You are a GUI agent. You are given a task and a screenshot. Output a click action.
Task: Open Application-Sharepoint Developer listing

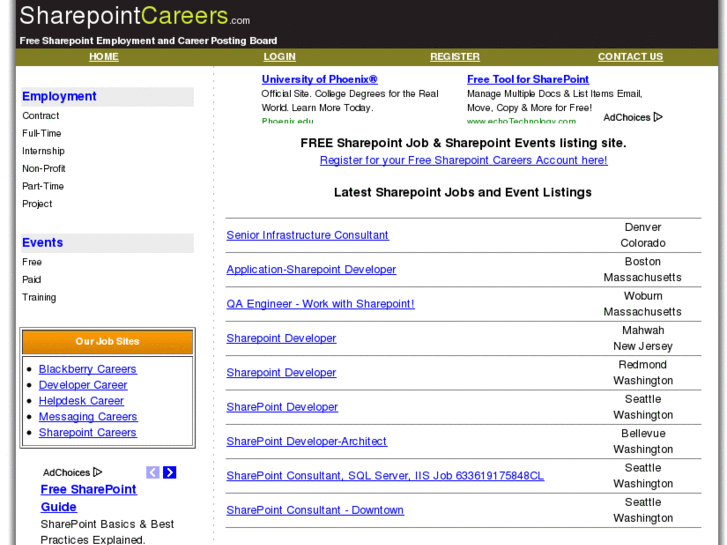311,269
